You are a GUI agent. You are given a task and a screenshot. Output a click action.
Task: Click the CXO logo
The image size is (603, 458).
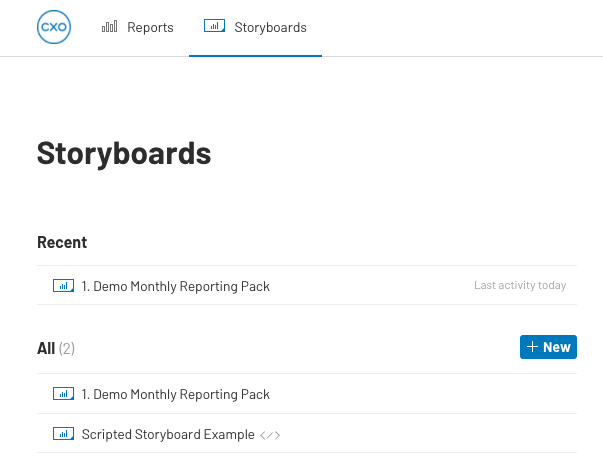pos(54,27)
